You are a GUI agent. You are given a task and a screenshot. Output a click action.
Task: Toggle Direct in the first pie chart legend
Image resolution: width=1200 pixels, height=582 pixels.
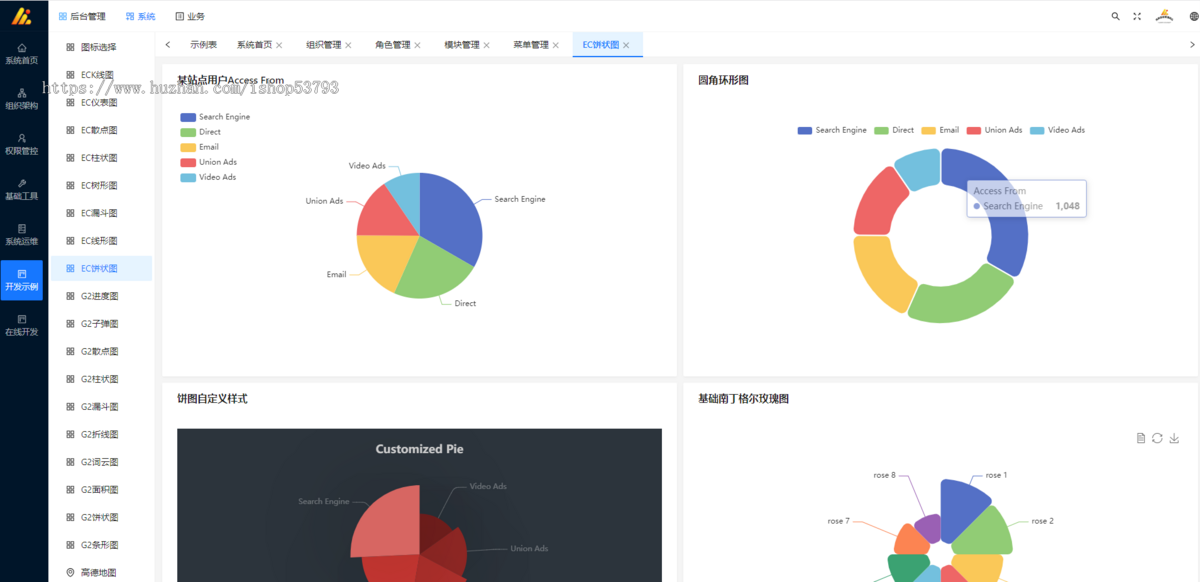click(201, 132)
